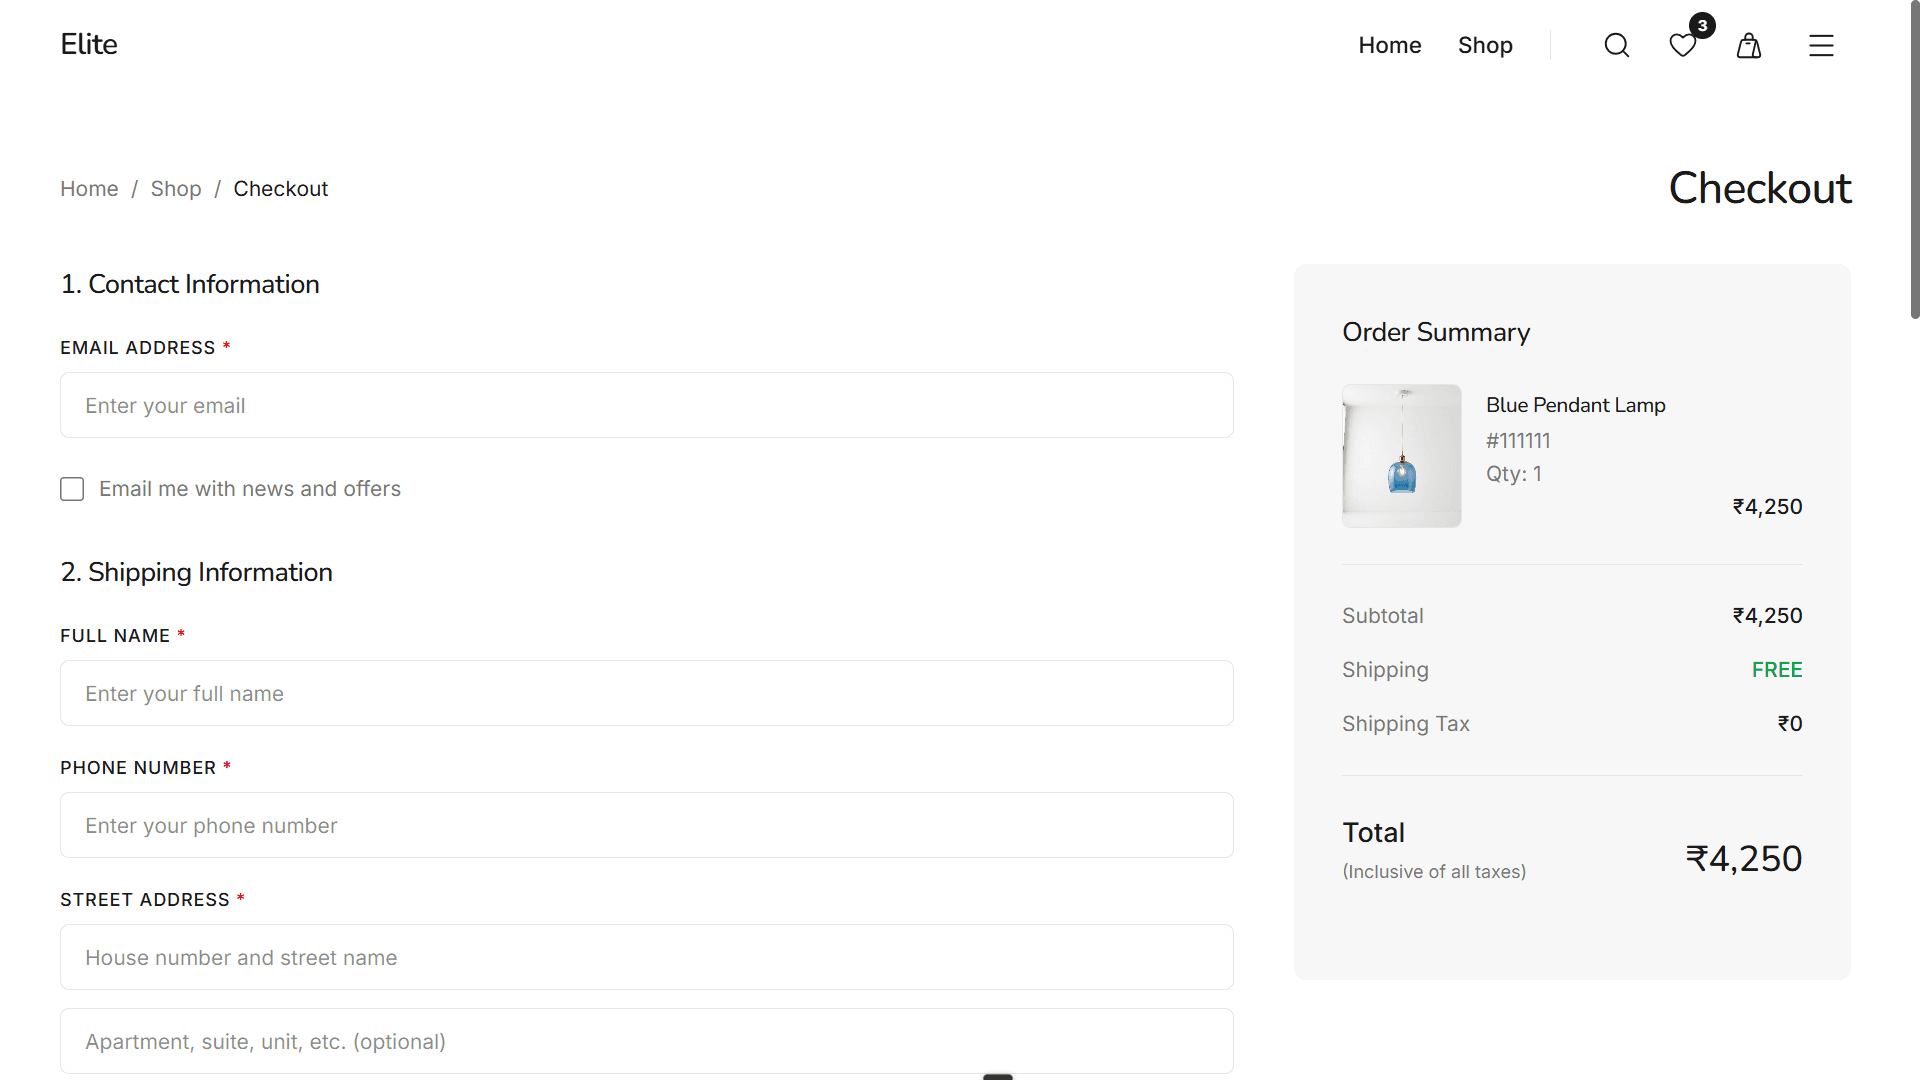Click the Email me with news and offers label

[x=250, y=489]
